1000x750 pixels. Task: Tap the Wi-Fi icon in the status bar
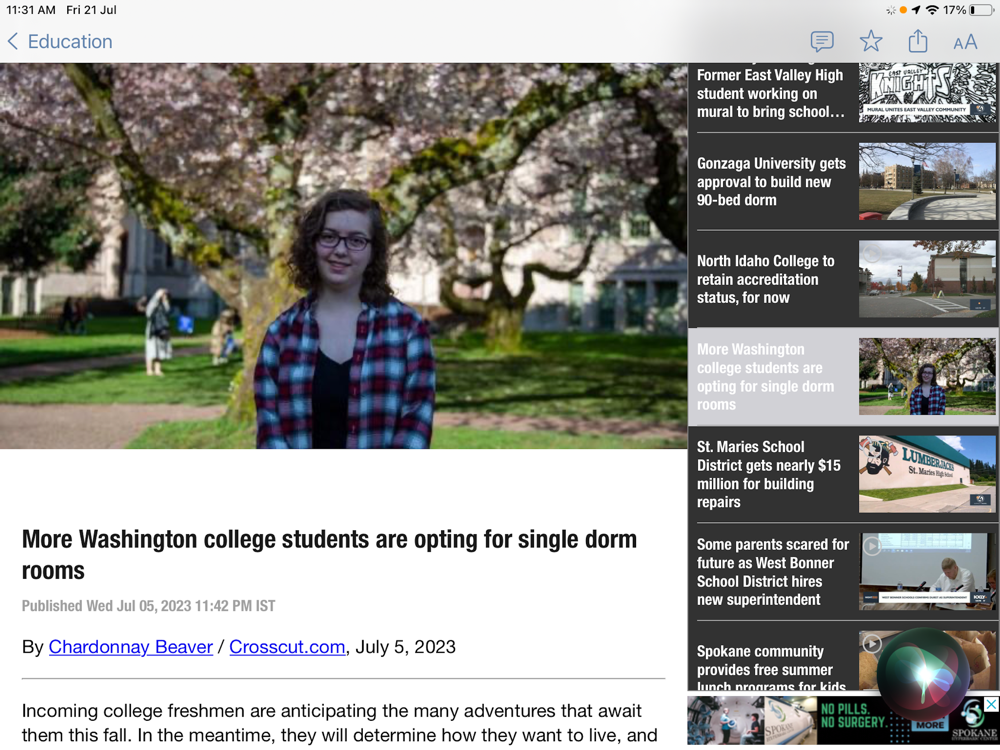point(932,10)
